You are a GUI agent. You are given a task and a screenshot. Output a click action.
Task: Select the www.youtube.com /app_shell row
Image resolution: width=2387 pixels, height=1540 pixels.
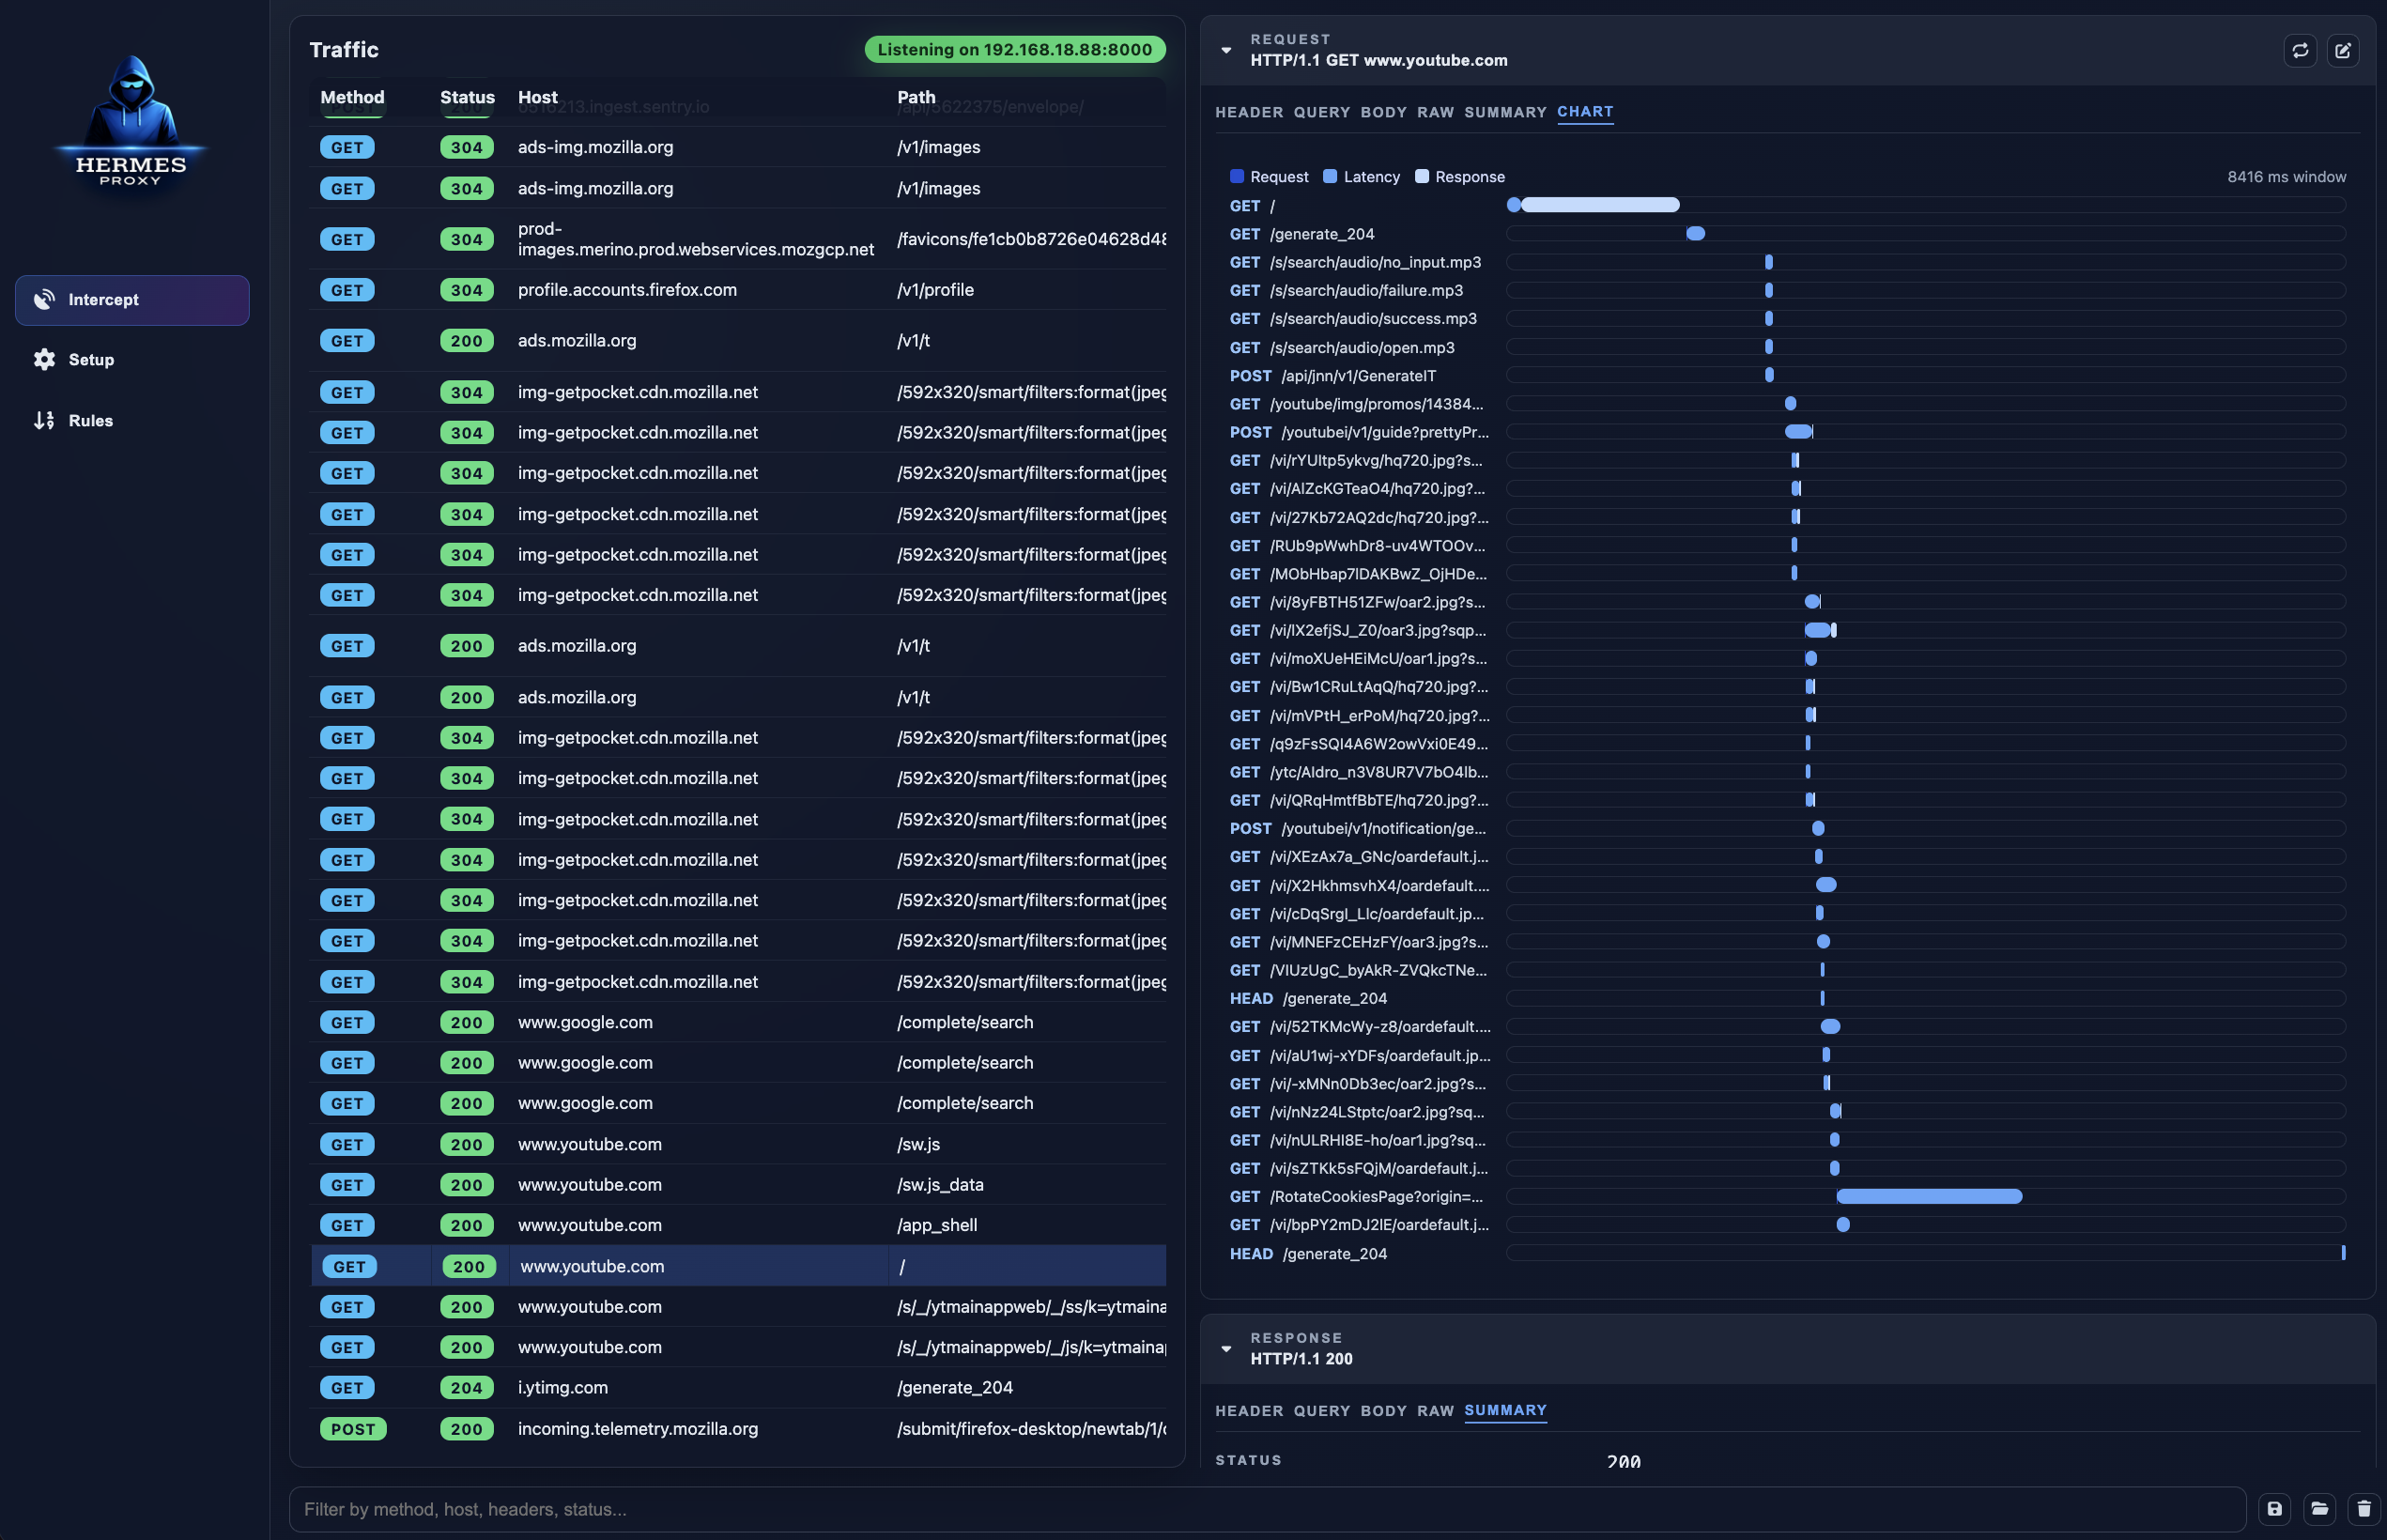pyautogui.click(x=738, y=1225)
